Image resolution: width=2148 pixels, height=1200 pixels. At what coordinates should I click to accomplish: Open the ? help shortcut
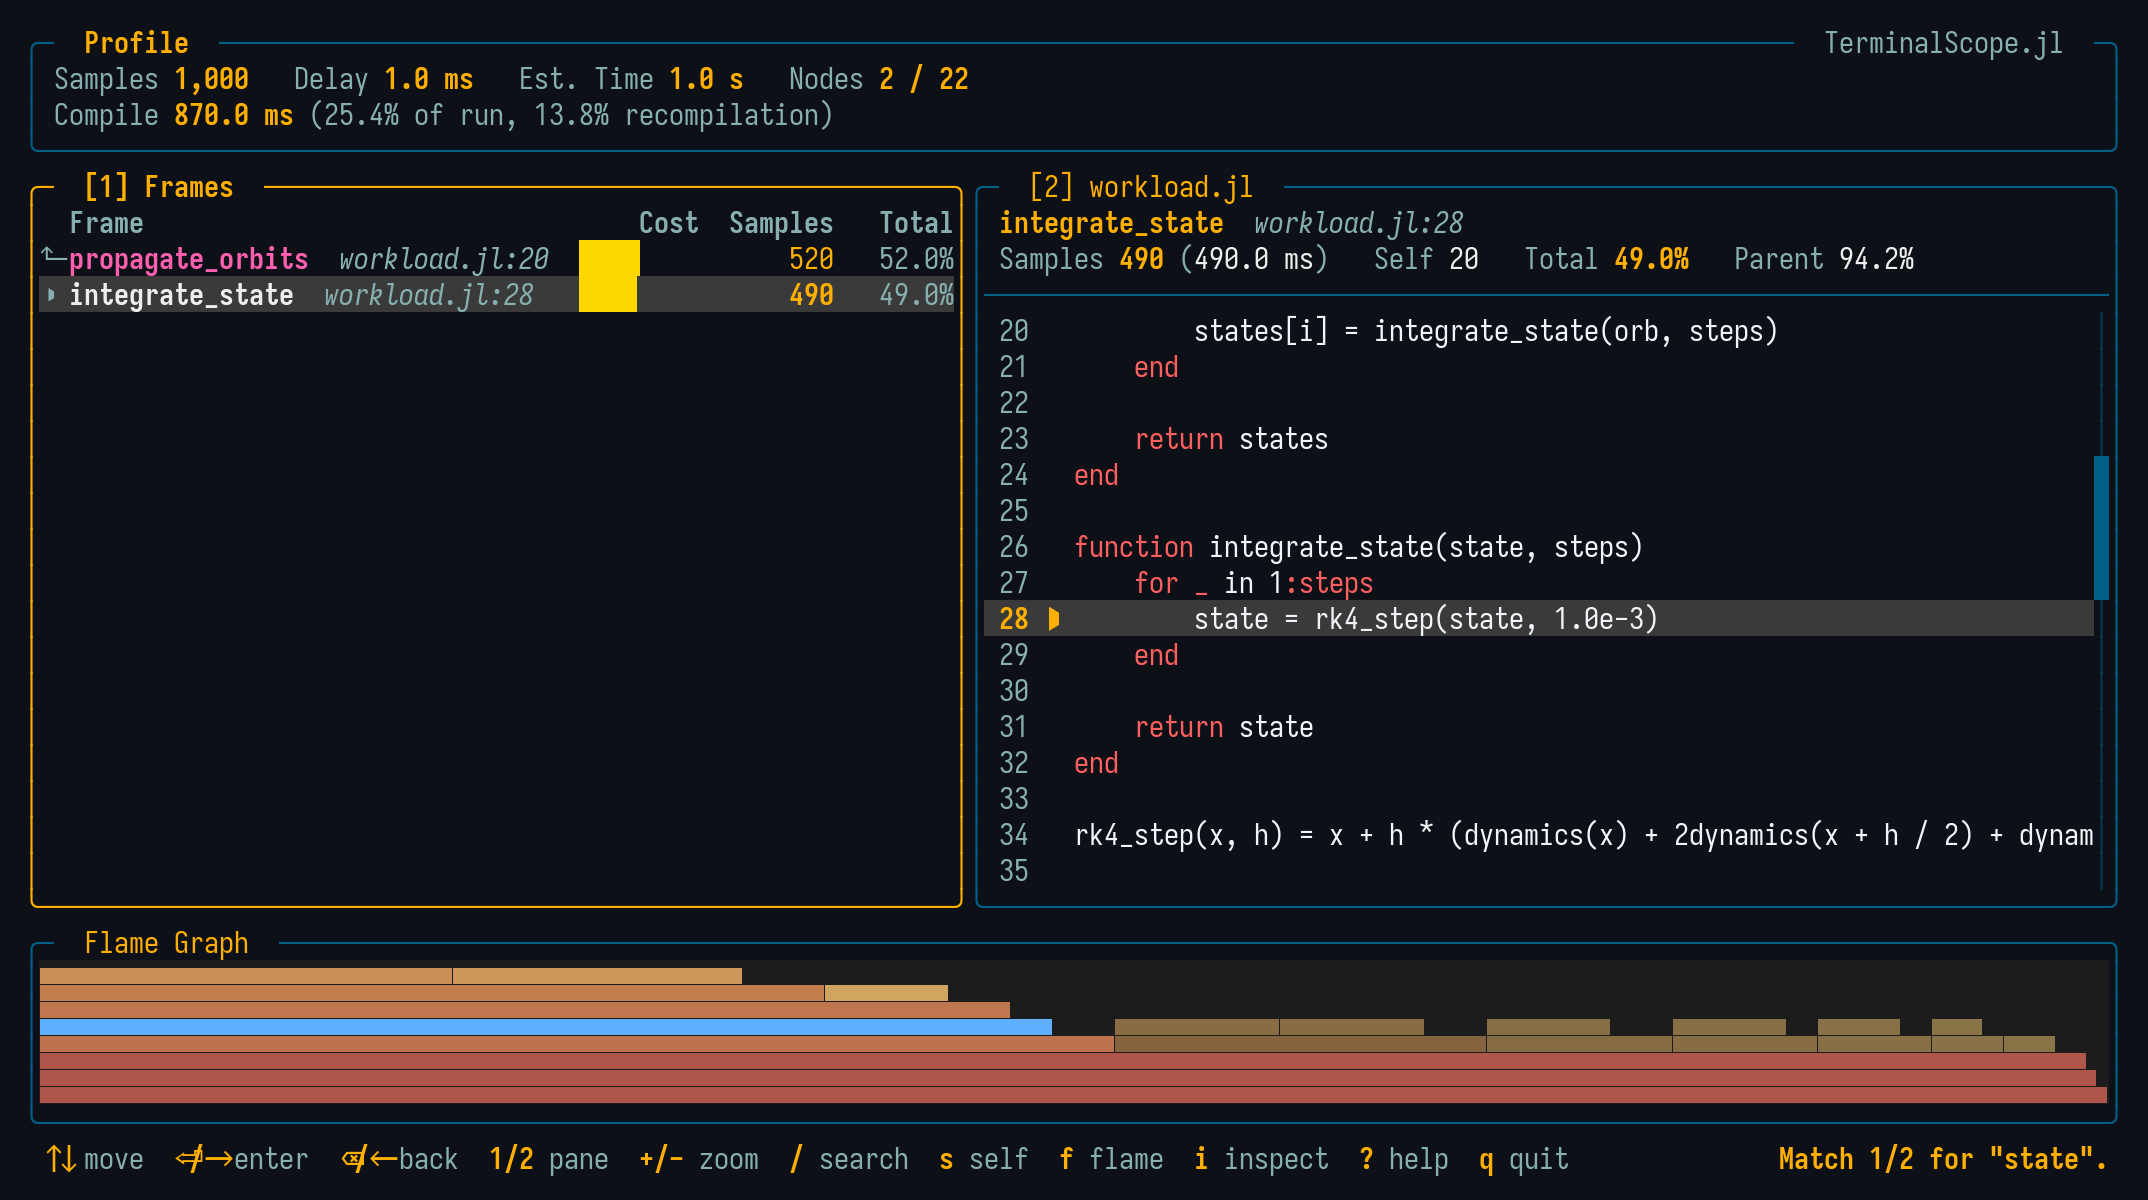[x=1404, y=1159]
